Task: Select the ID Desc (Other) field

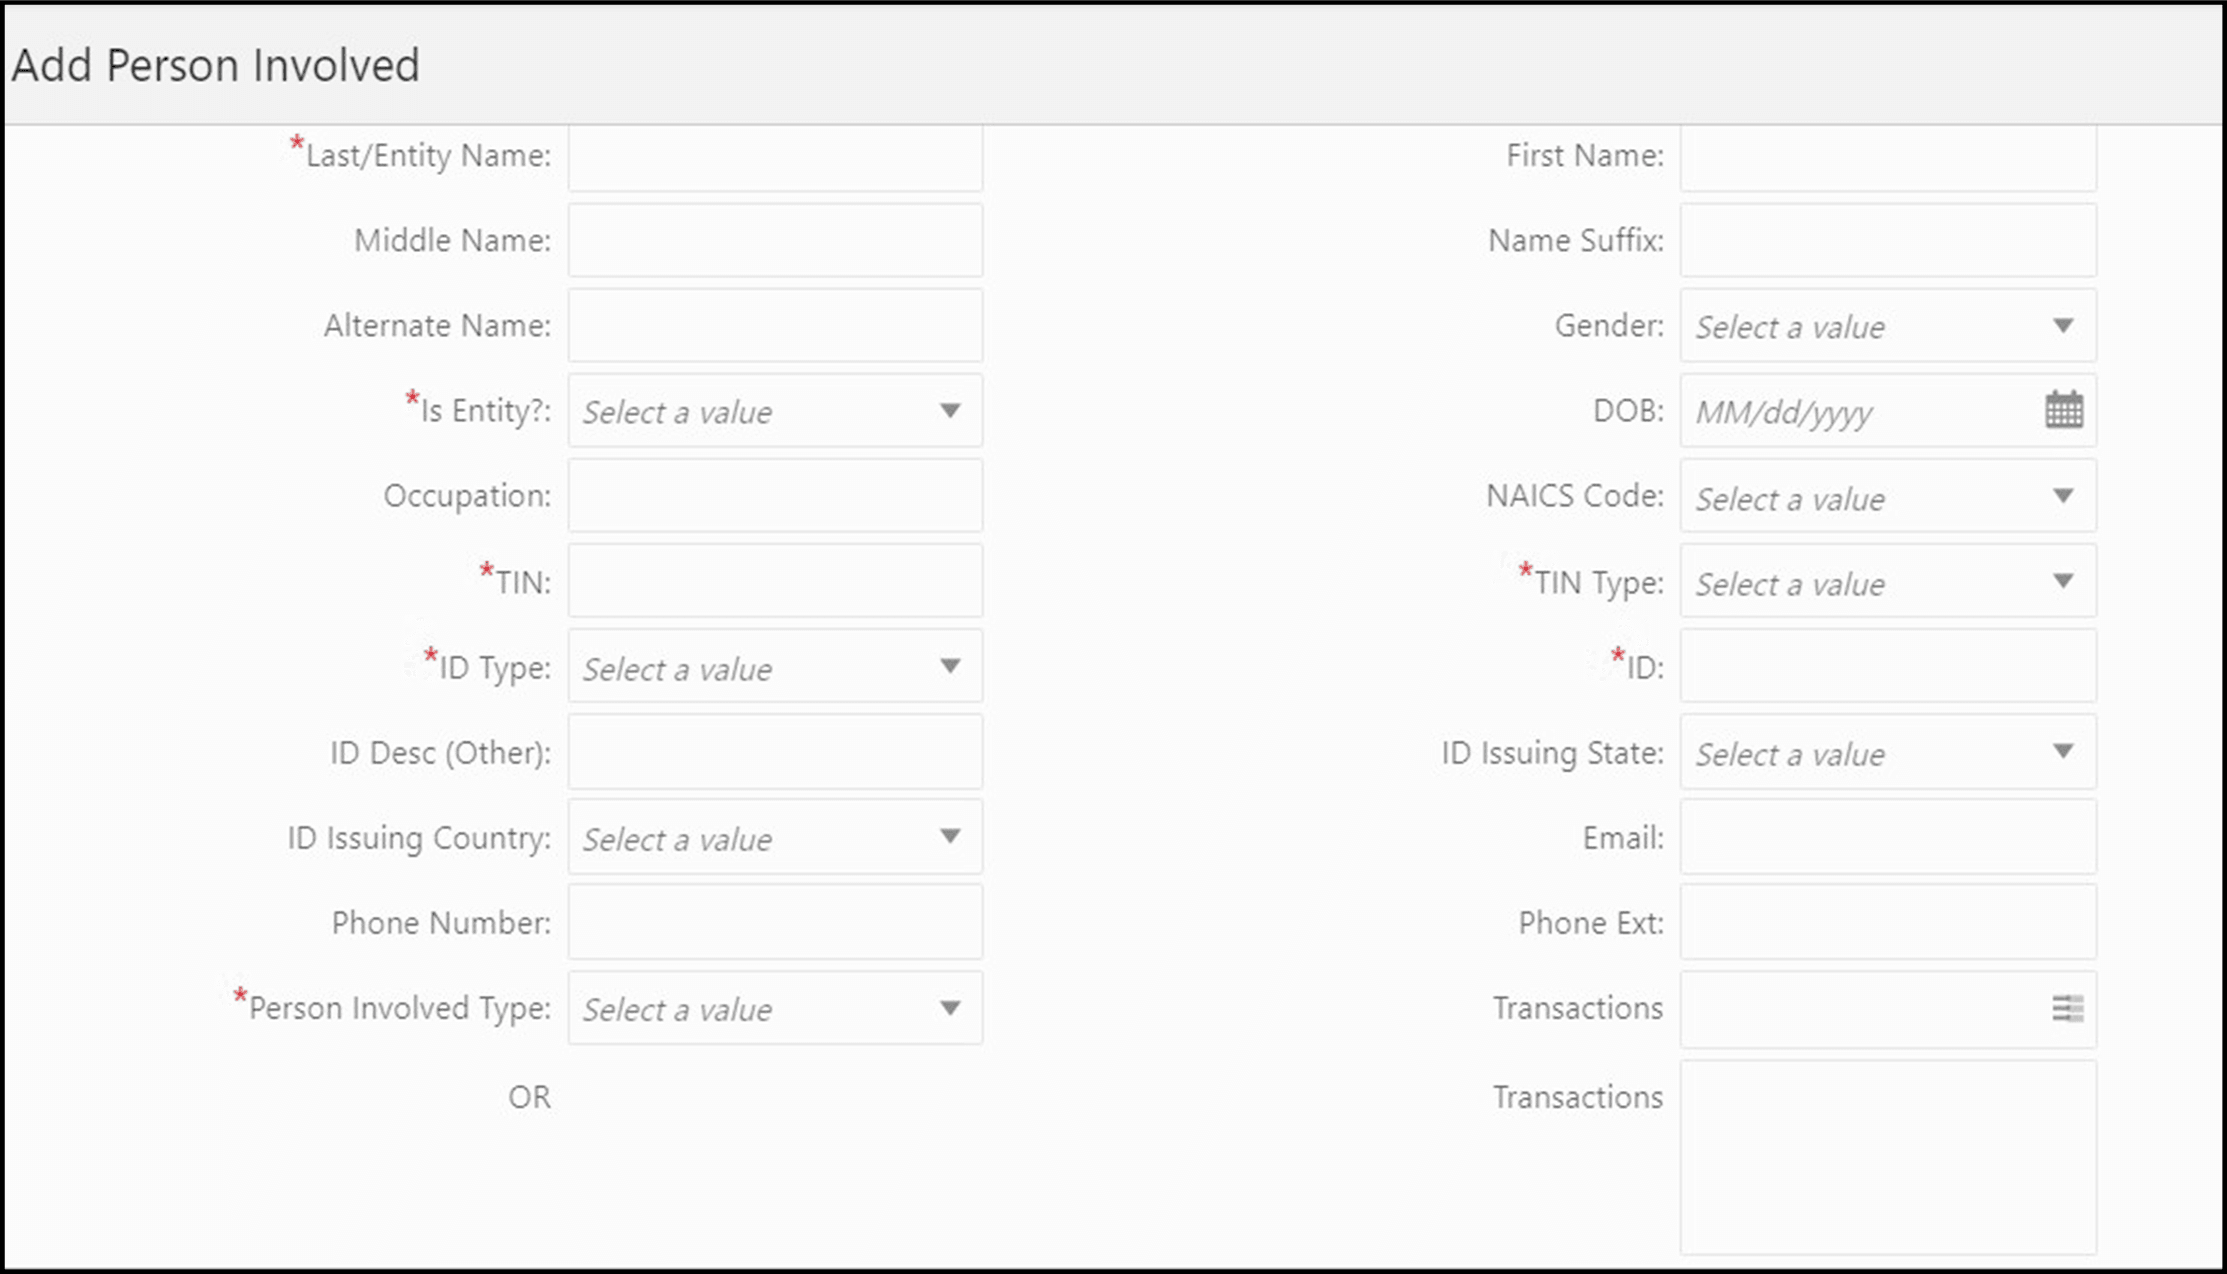Action: tap(774, 752)
